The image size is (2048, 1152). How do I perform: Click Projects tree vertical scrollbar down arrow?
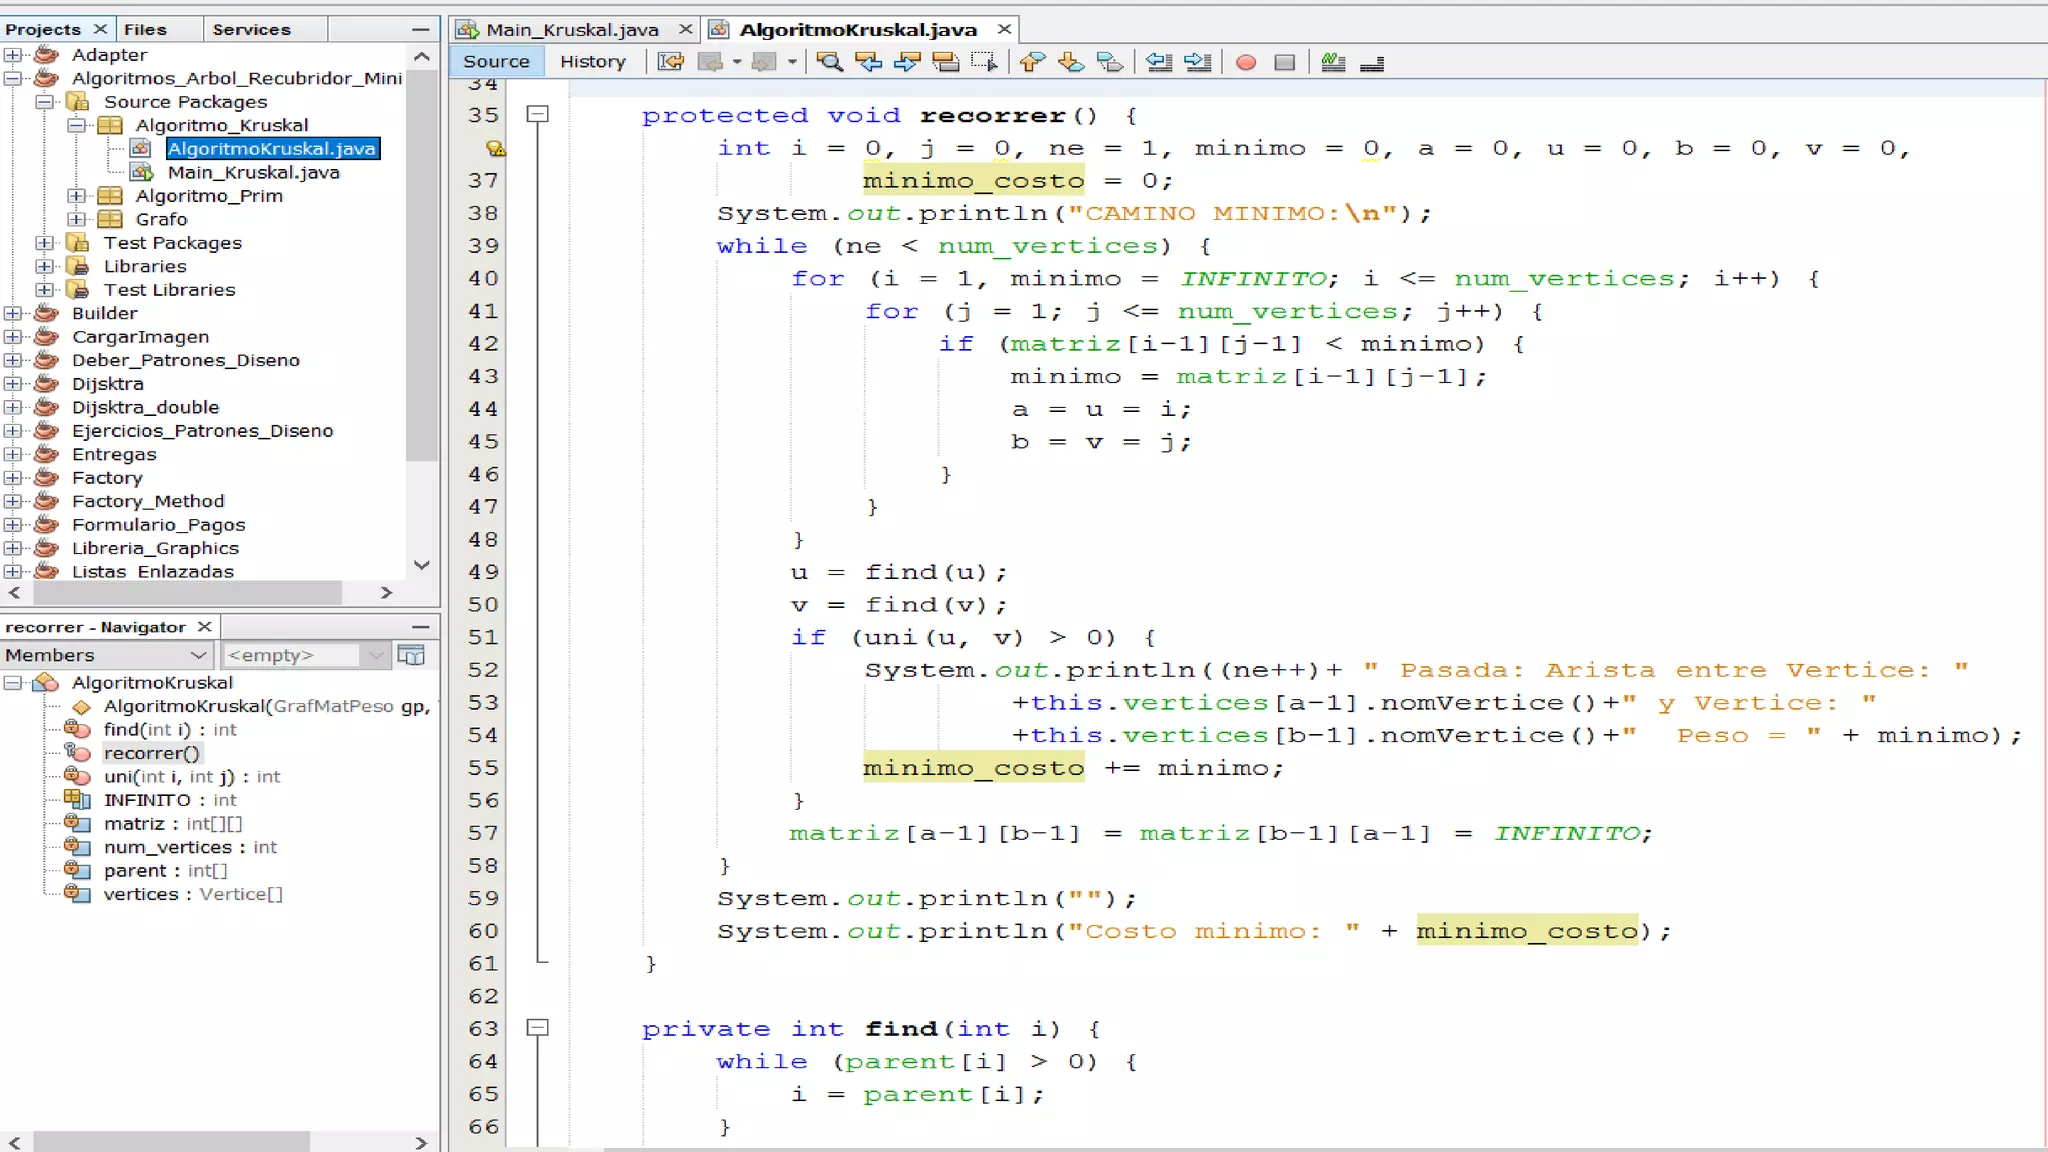point(422,565)
